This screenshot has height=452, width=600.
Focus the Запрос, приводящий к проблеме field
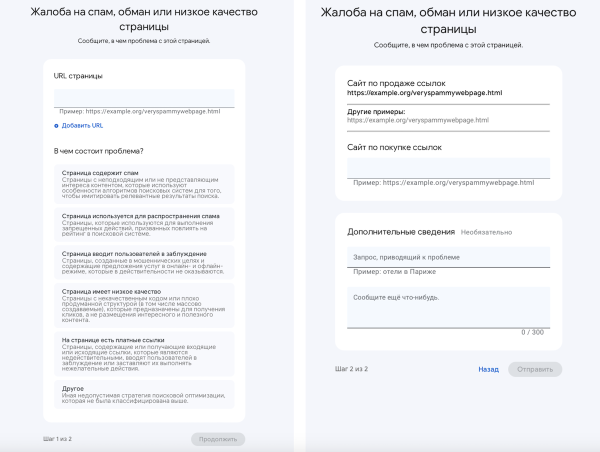coord(448,257)
